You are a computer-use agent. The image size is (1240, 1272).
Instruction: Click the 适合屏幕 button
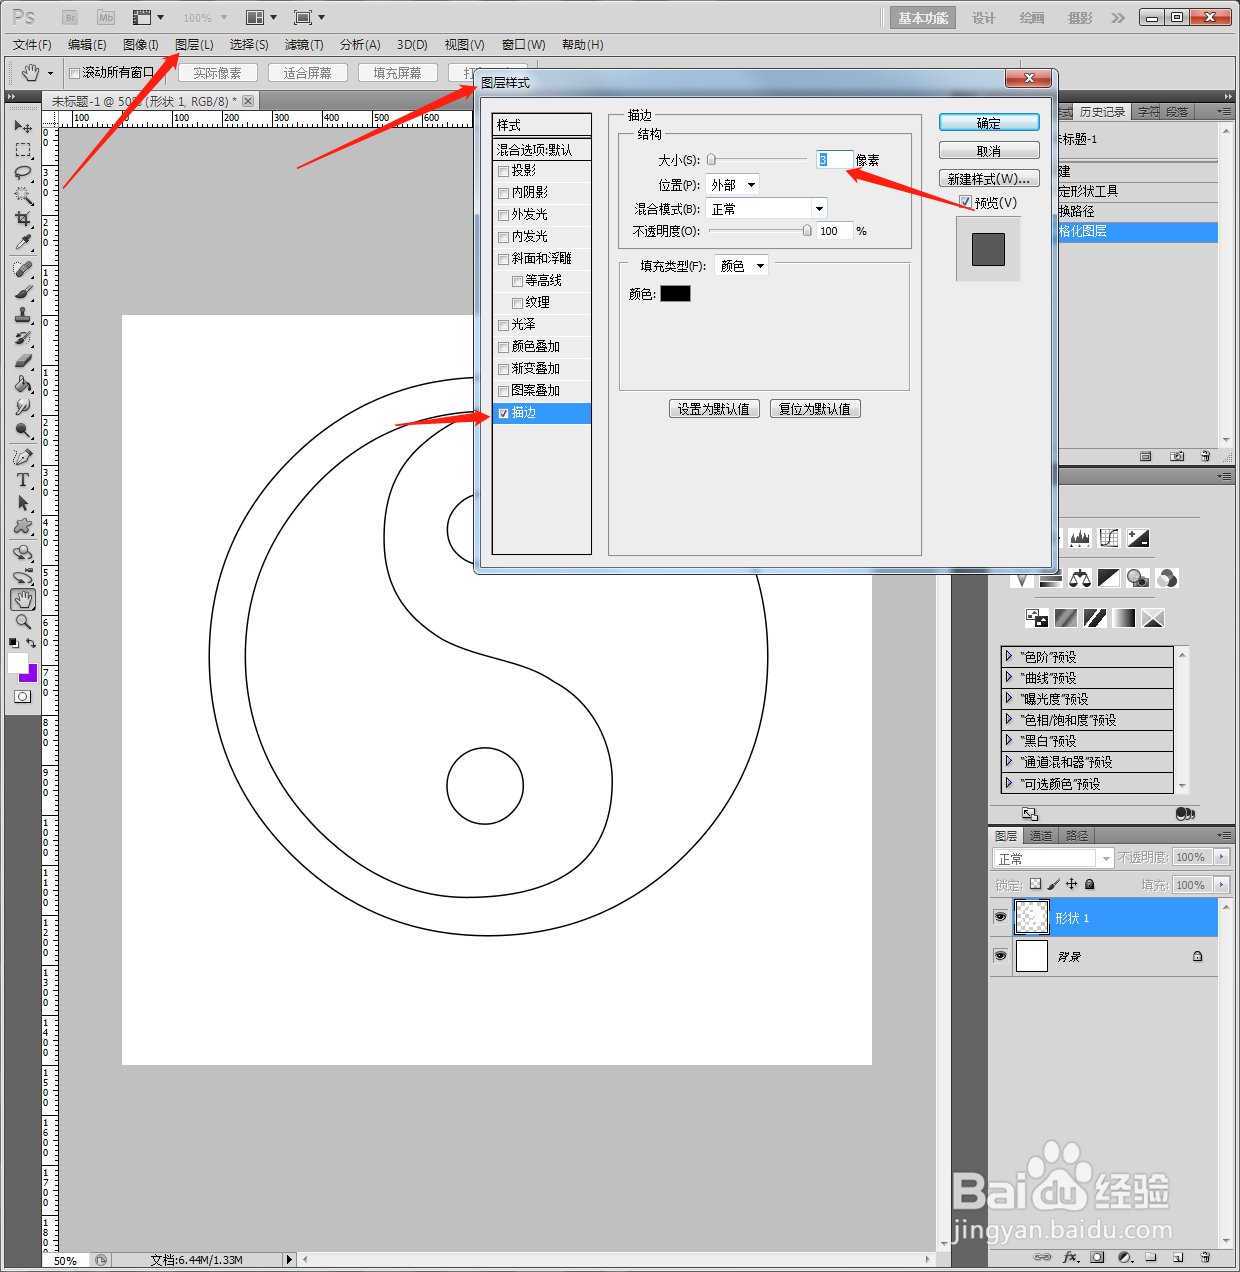[308, 73]
